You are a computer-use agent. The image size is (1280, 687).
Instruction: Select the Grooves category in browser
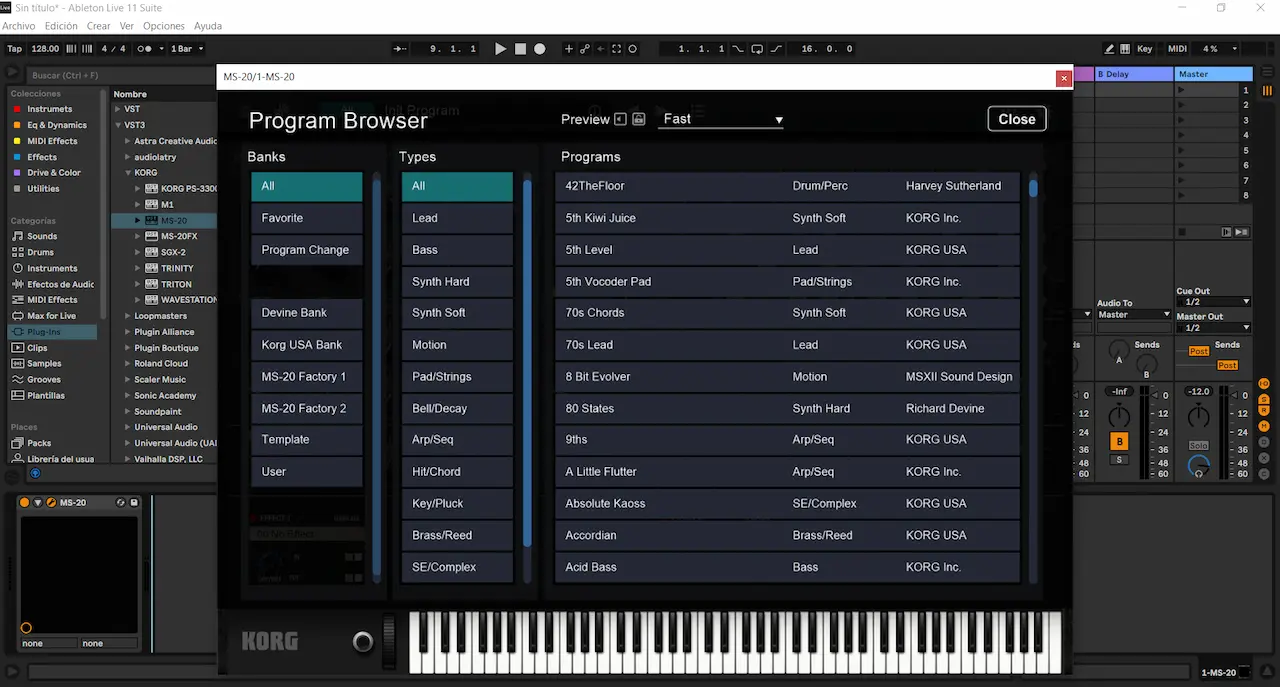click(44, 380)
